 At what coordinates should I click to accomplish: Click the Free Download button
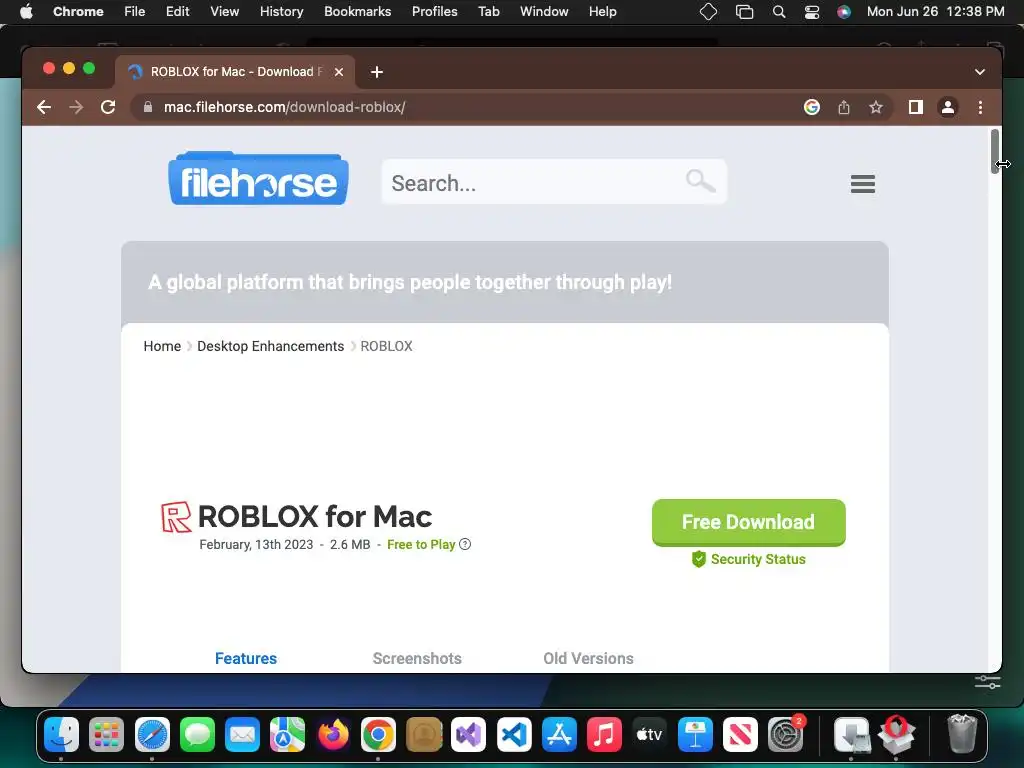(748, 522)
